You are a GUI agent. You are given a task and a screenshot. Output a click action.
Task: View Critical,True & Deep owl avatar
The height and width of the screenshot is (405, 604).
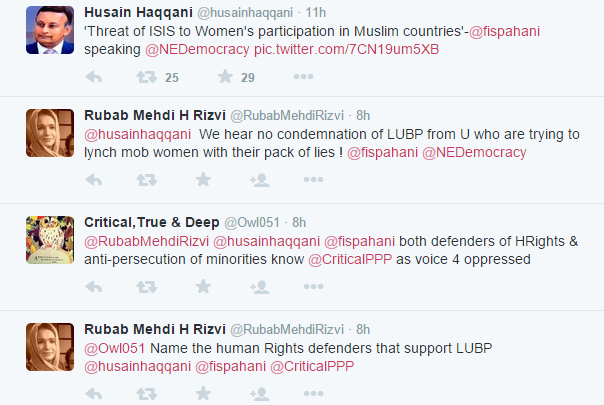pyautogui.click(x=50, y=240)
